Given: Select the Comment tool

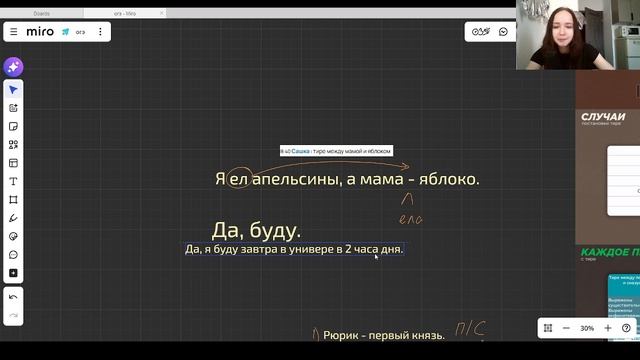Looking at the screenshot, I should coord(13,255).
